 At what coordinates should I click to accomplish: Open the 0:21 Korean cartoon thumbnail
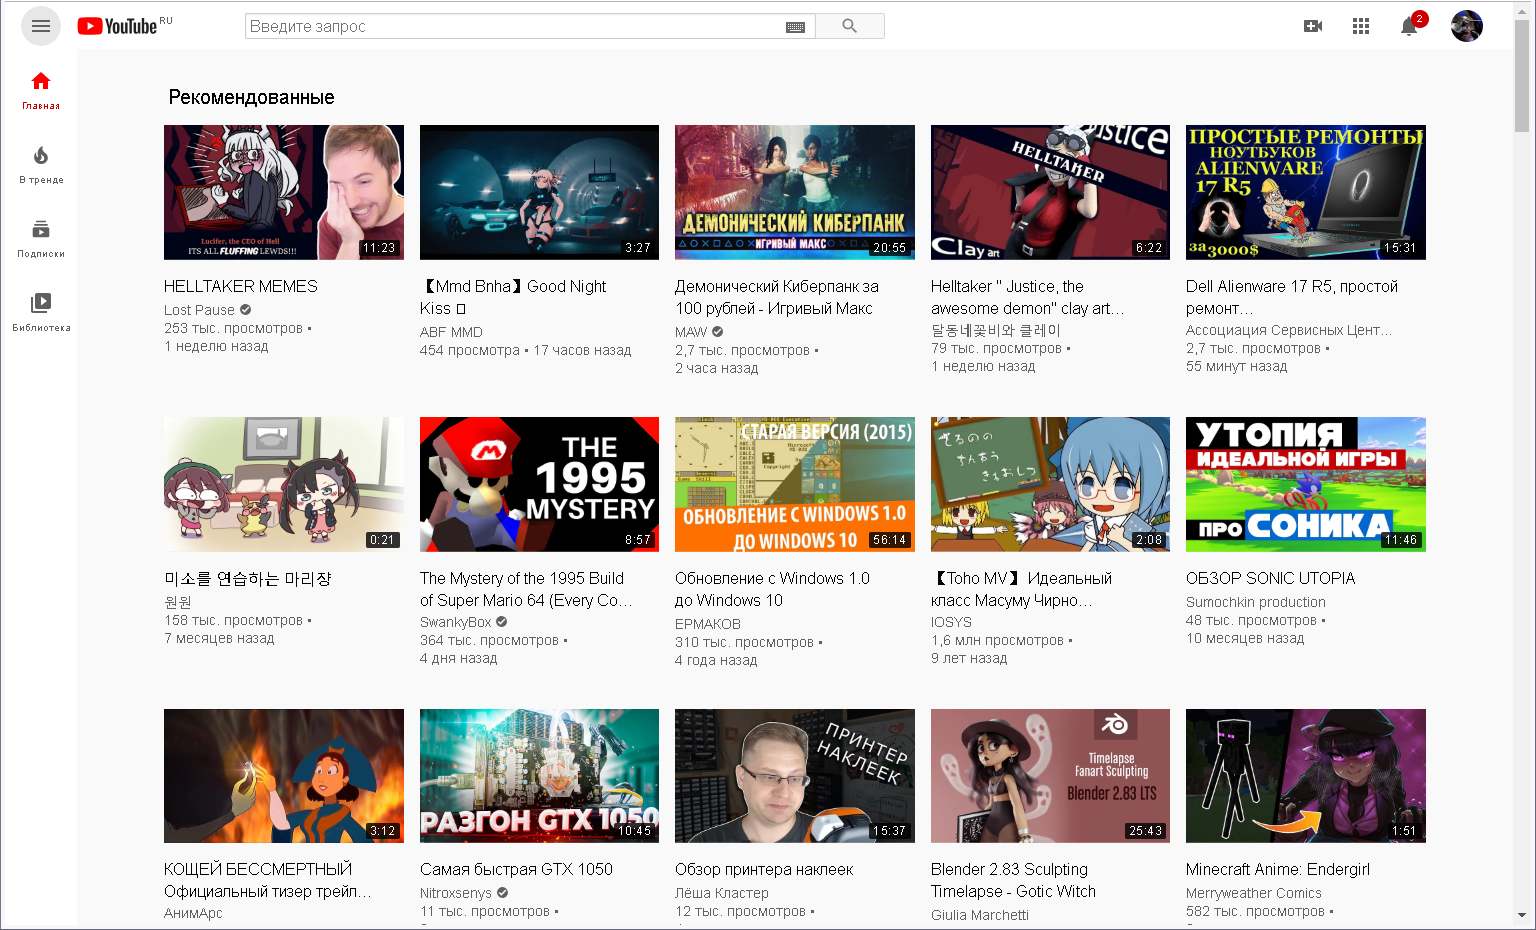284,484
